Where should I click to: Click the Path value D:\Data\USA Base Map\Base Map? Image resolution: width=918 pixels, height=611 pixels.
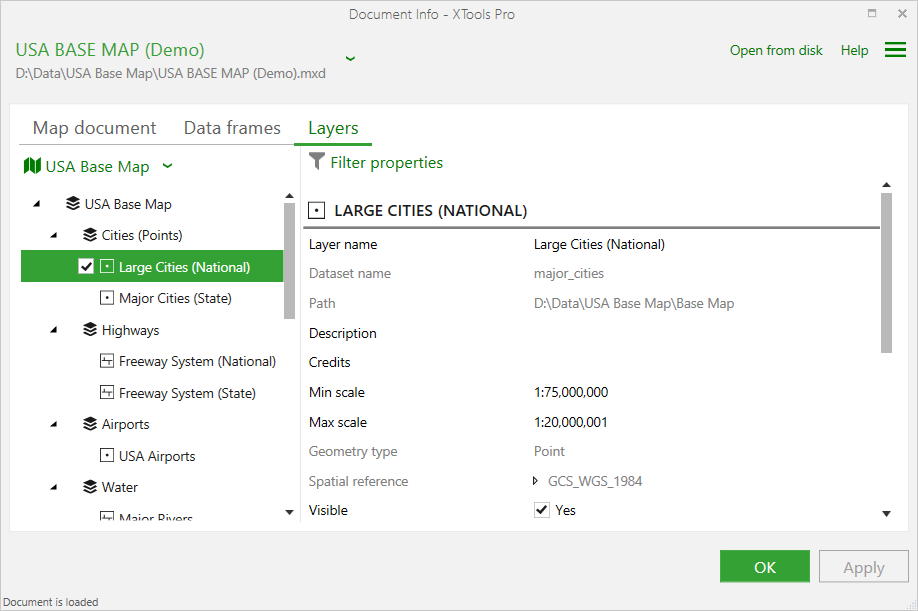point(633,303)
